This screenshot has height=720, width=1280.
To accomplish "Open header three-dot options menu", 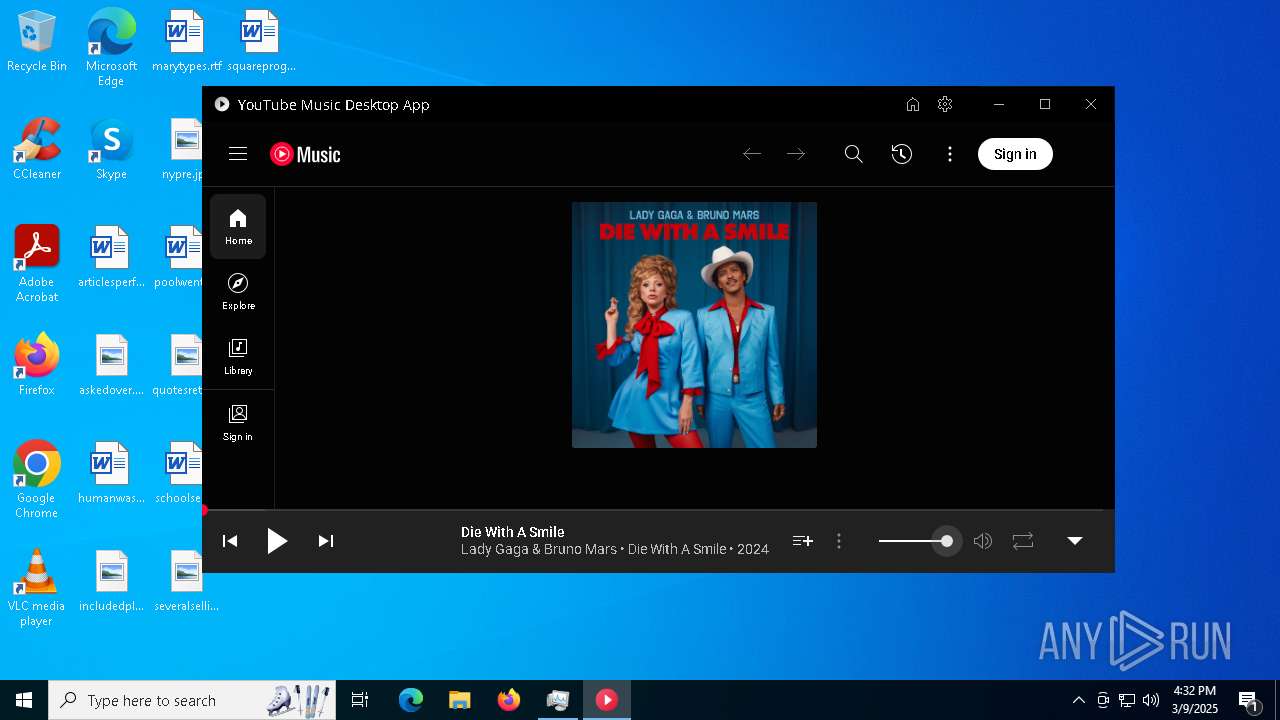I will [x=950, y=154].
